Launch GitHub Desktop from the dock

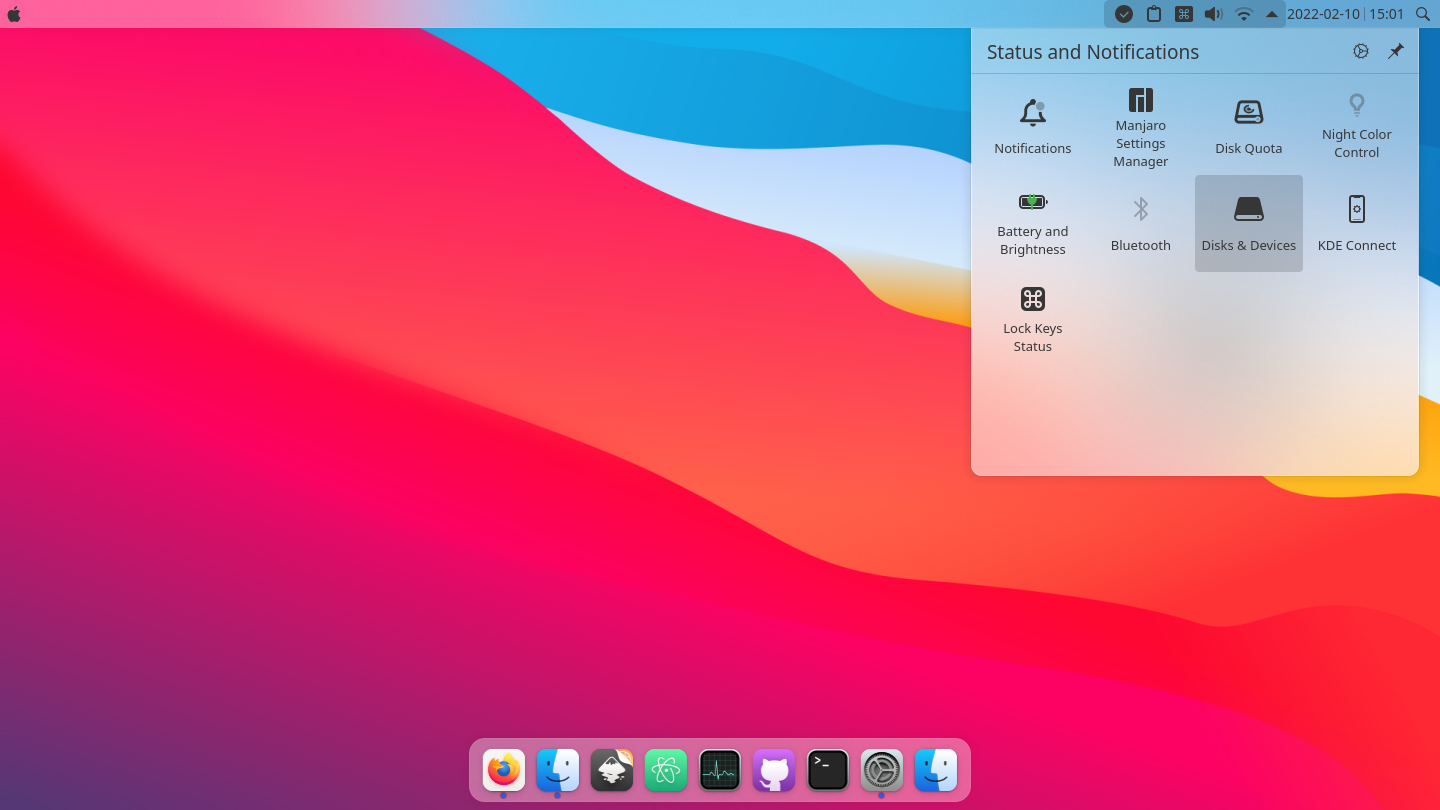pyautogui.click(x=774, y=770)
